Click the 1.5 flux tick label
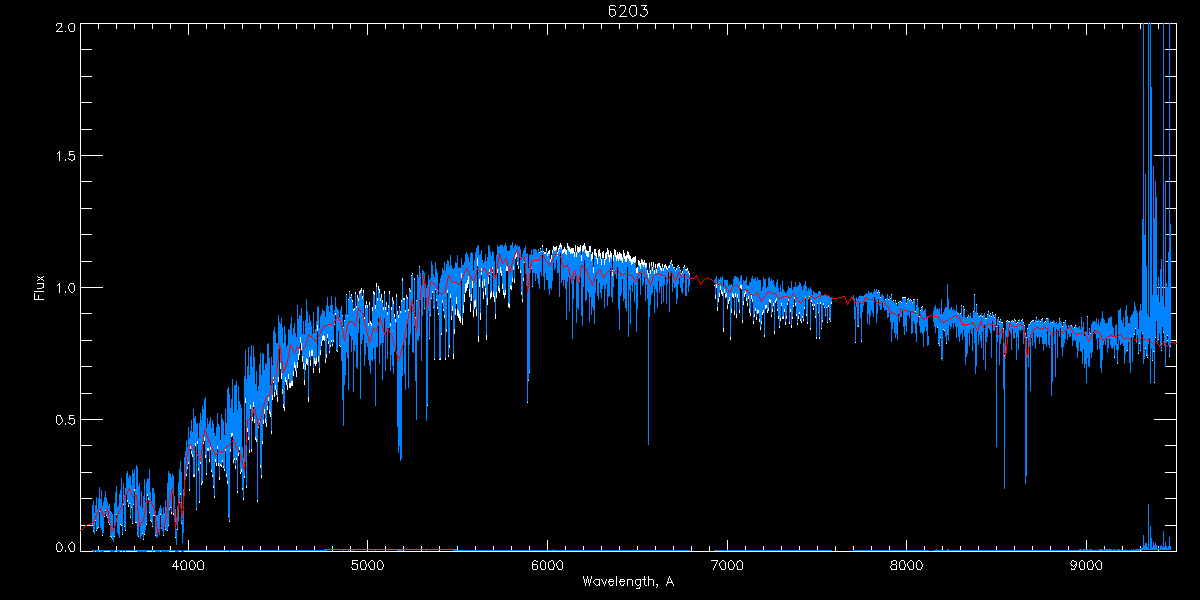The height and width of the screenshot is (600, 1200). tap(65, 157)
